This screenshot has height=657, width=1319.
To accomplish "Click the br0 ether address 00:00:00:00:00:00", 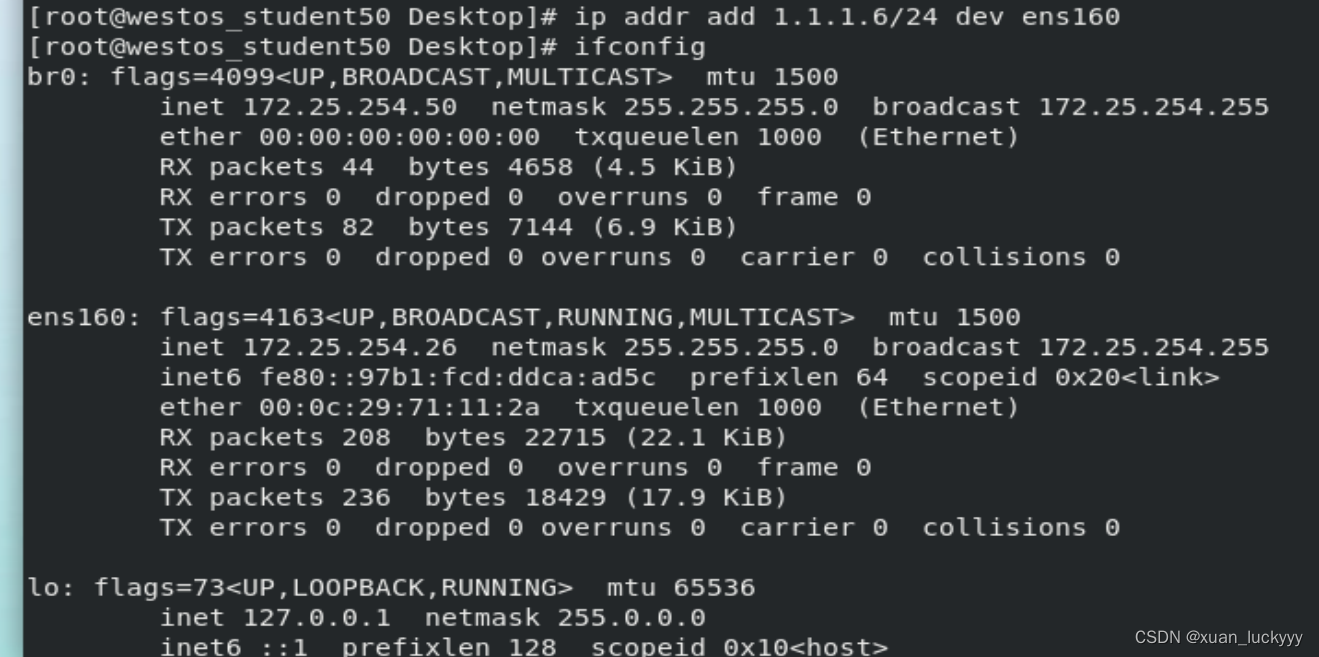I will click(x=399, y=137).
